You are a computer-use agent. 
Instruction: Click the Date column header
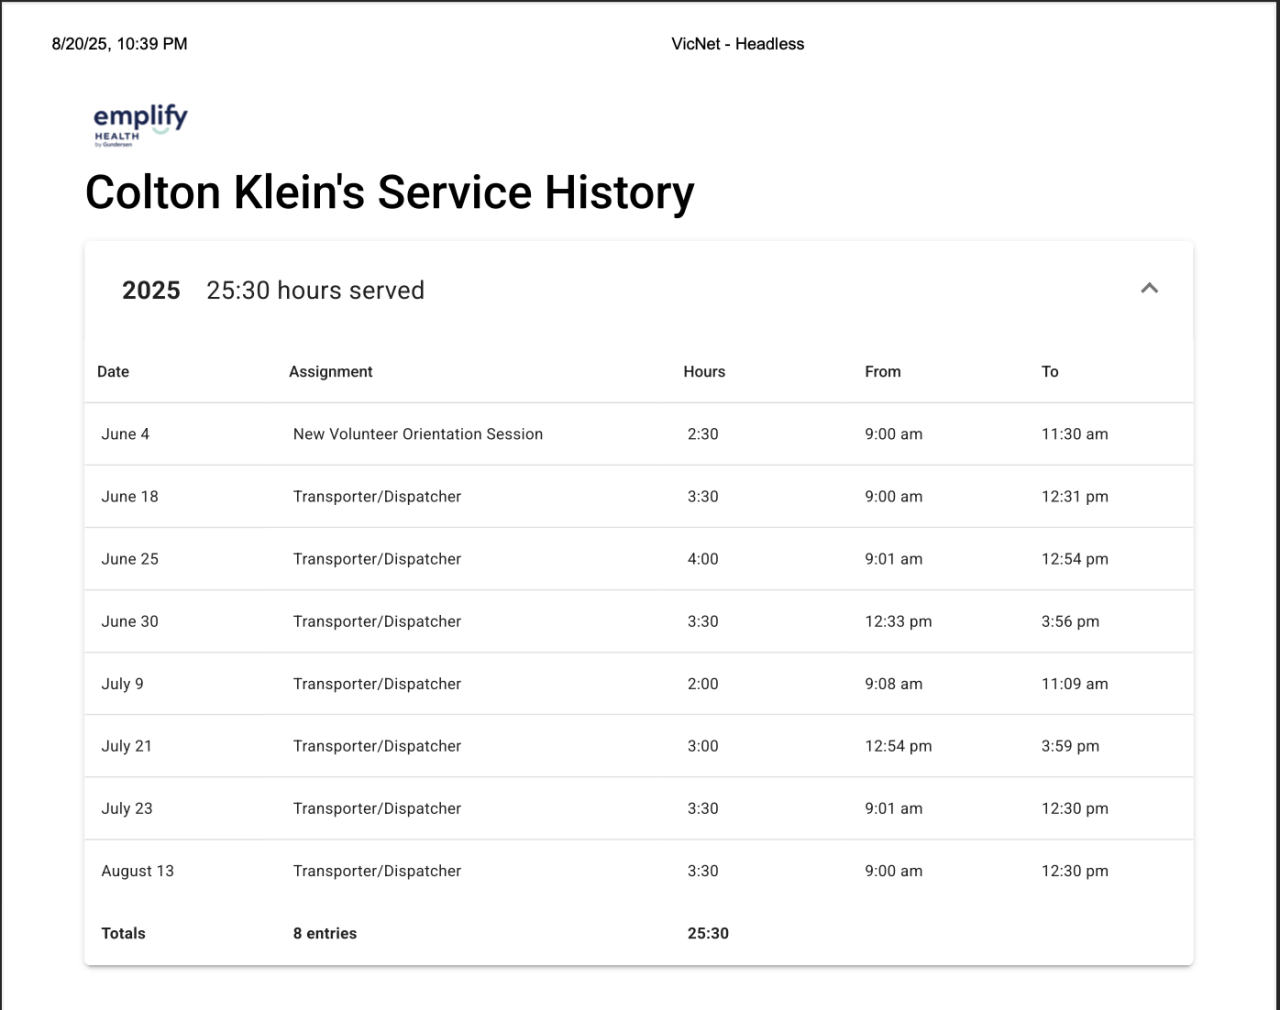pos(113,372)
